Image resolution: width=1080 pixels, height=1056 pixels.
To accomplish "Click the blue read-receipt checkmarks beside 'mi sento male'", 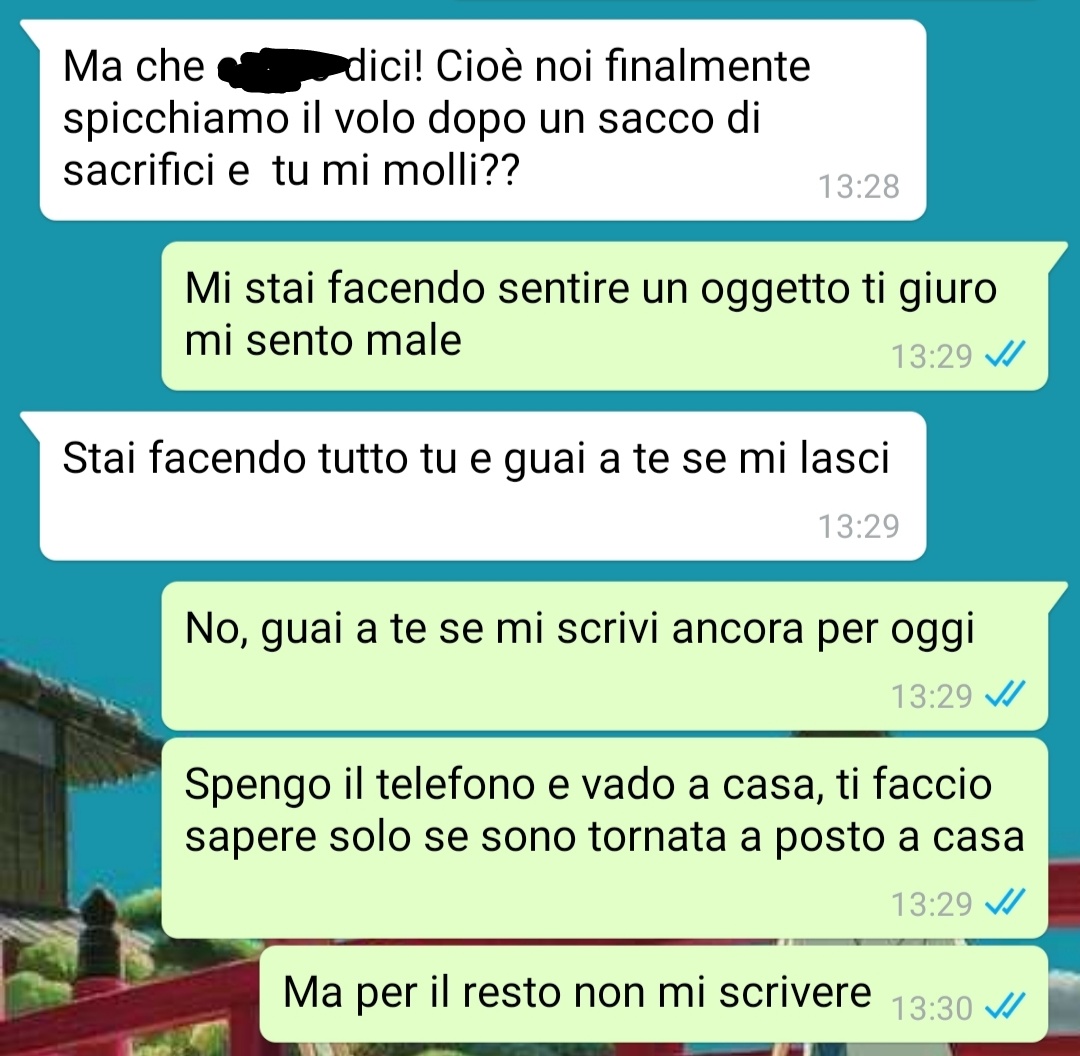I will pos(1006,355).
